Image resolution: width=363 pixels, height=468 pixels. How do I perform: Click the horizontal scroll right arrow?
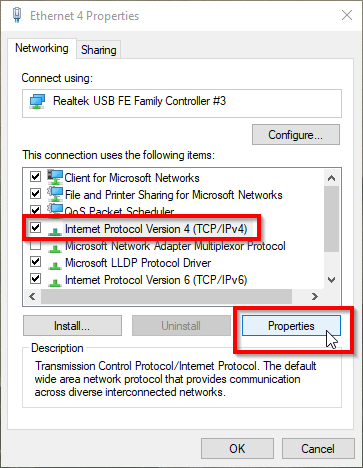[314, 296]
